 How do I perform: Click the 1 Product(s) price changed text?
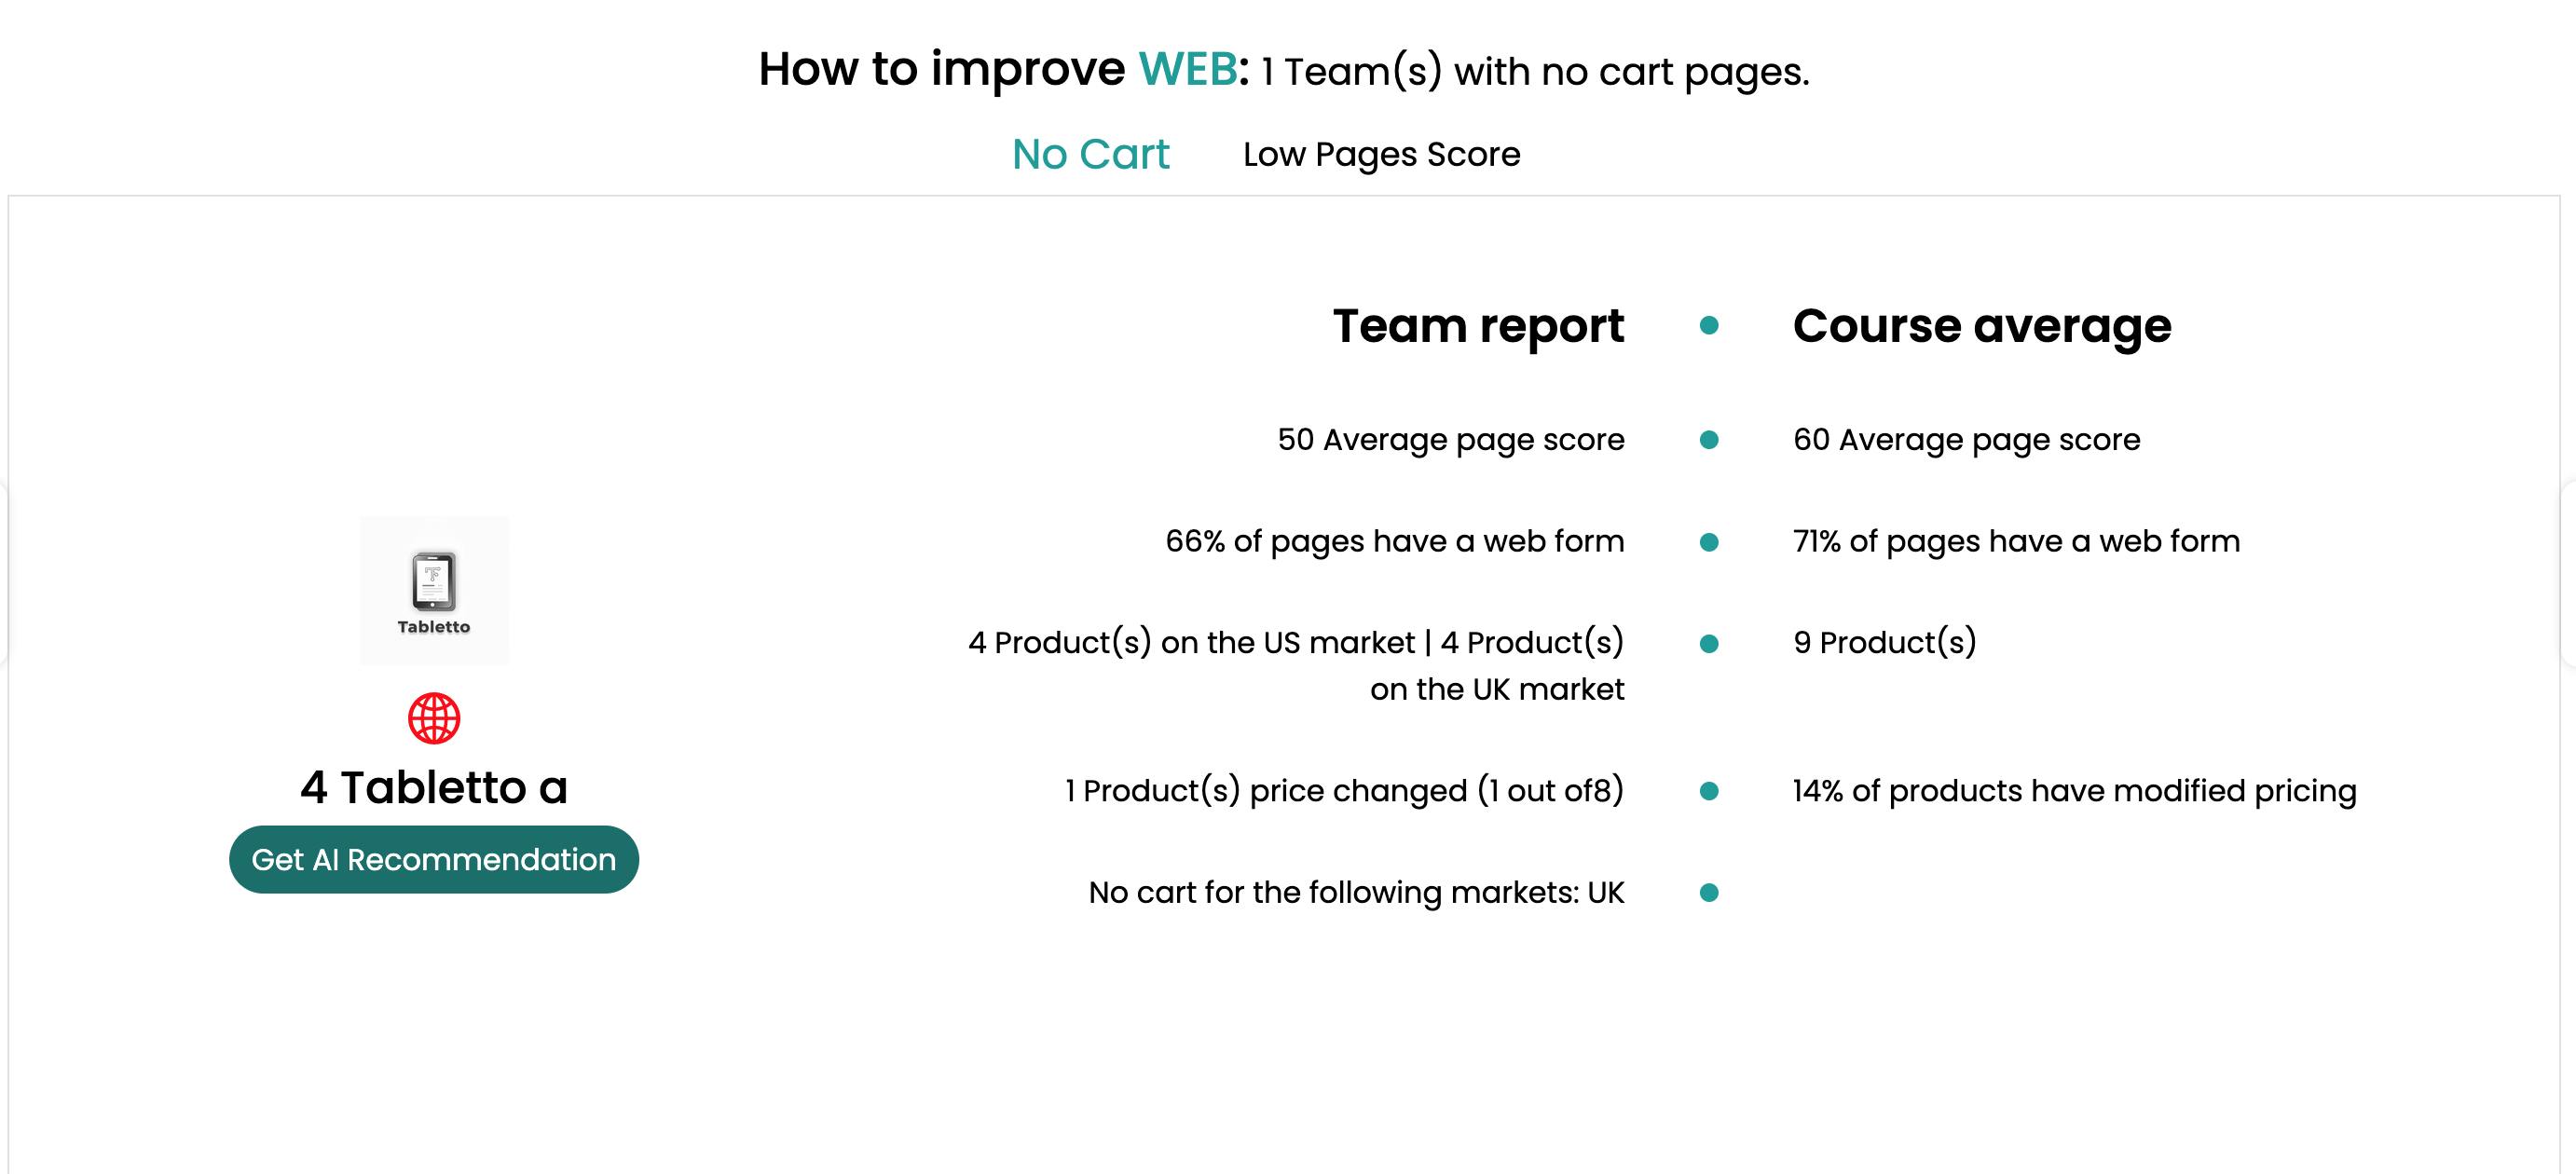point(1344,791)
